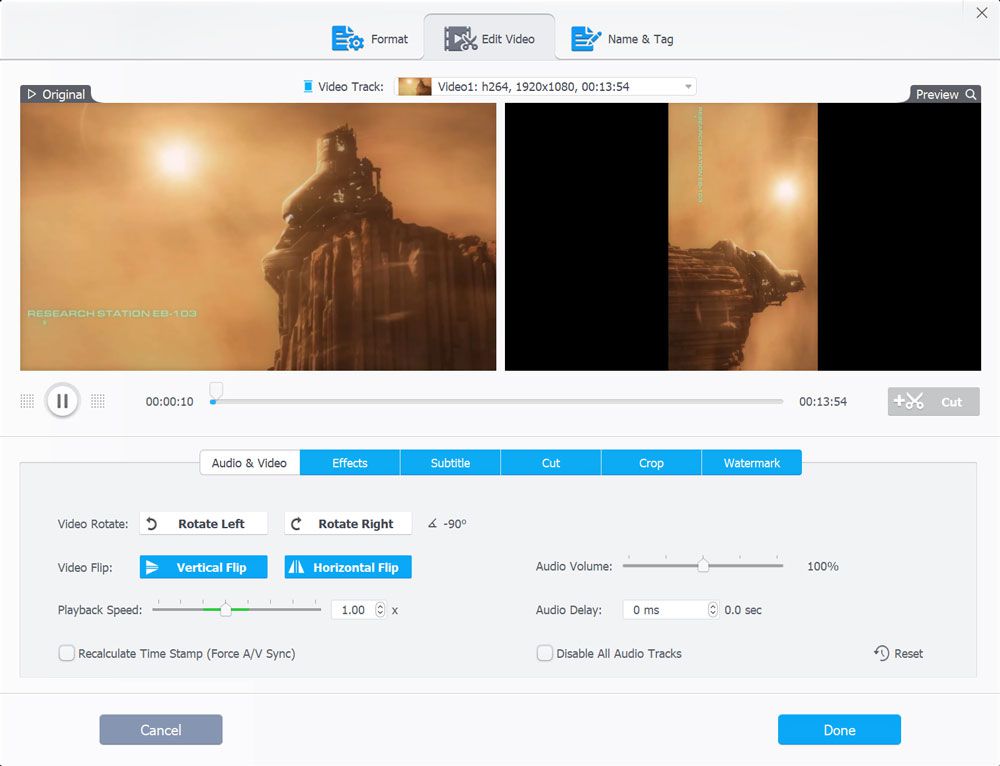This screenshot has width=1000, height=766.
Task: Open the Format tab
Action: 370,39
